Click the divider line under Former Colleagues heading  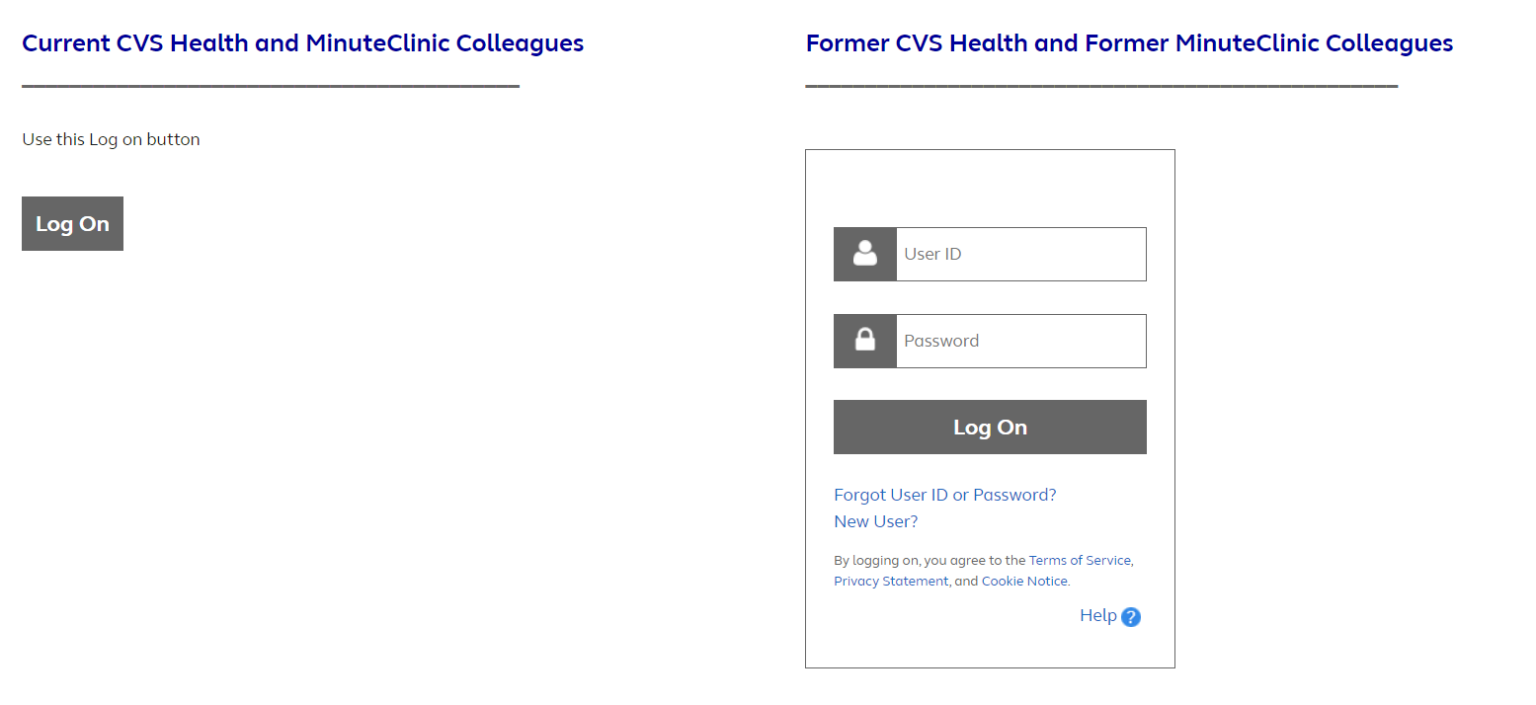1102,87
